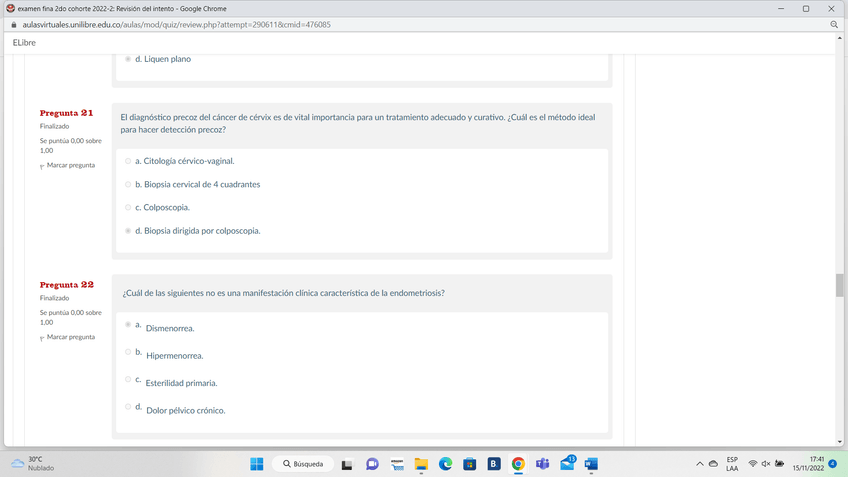Open Task View icon in taskbar
This screenshot has height=477, width=848.
tap(347, 464)
